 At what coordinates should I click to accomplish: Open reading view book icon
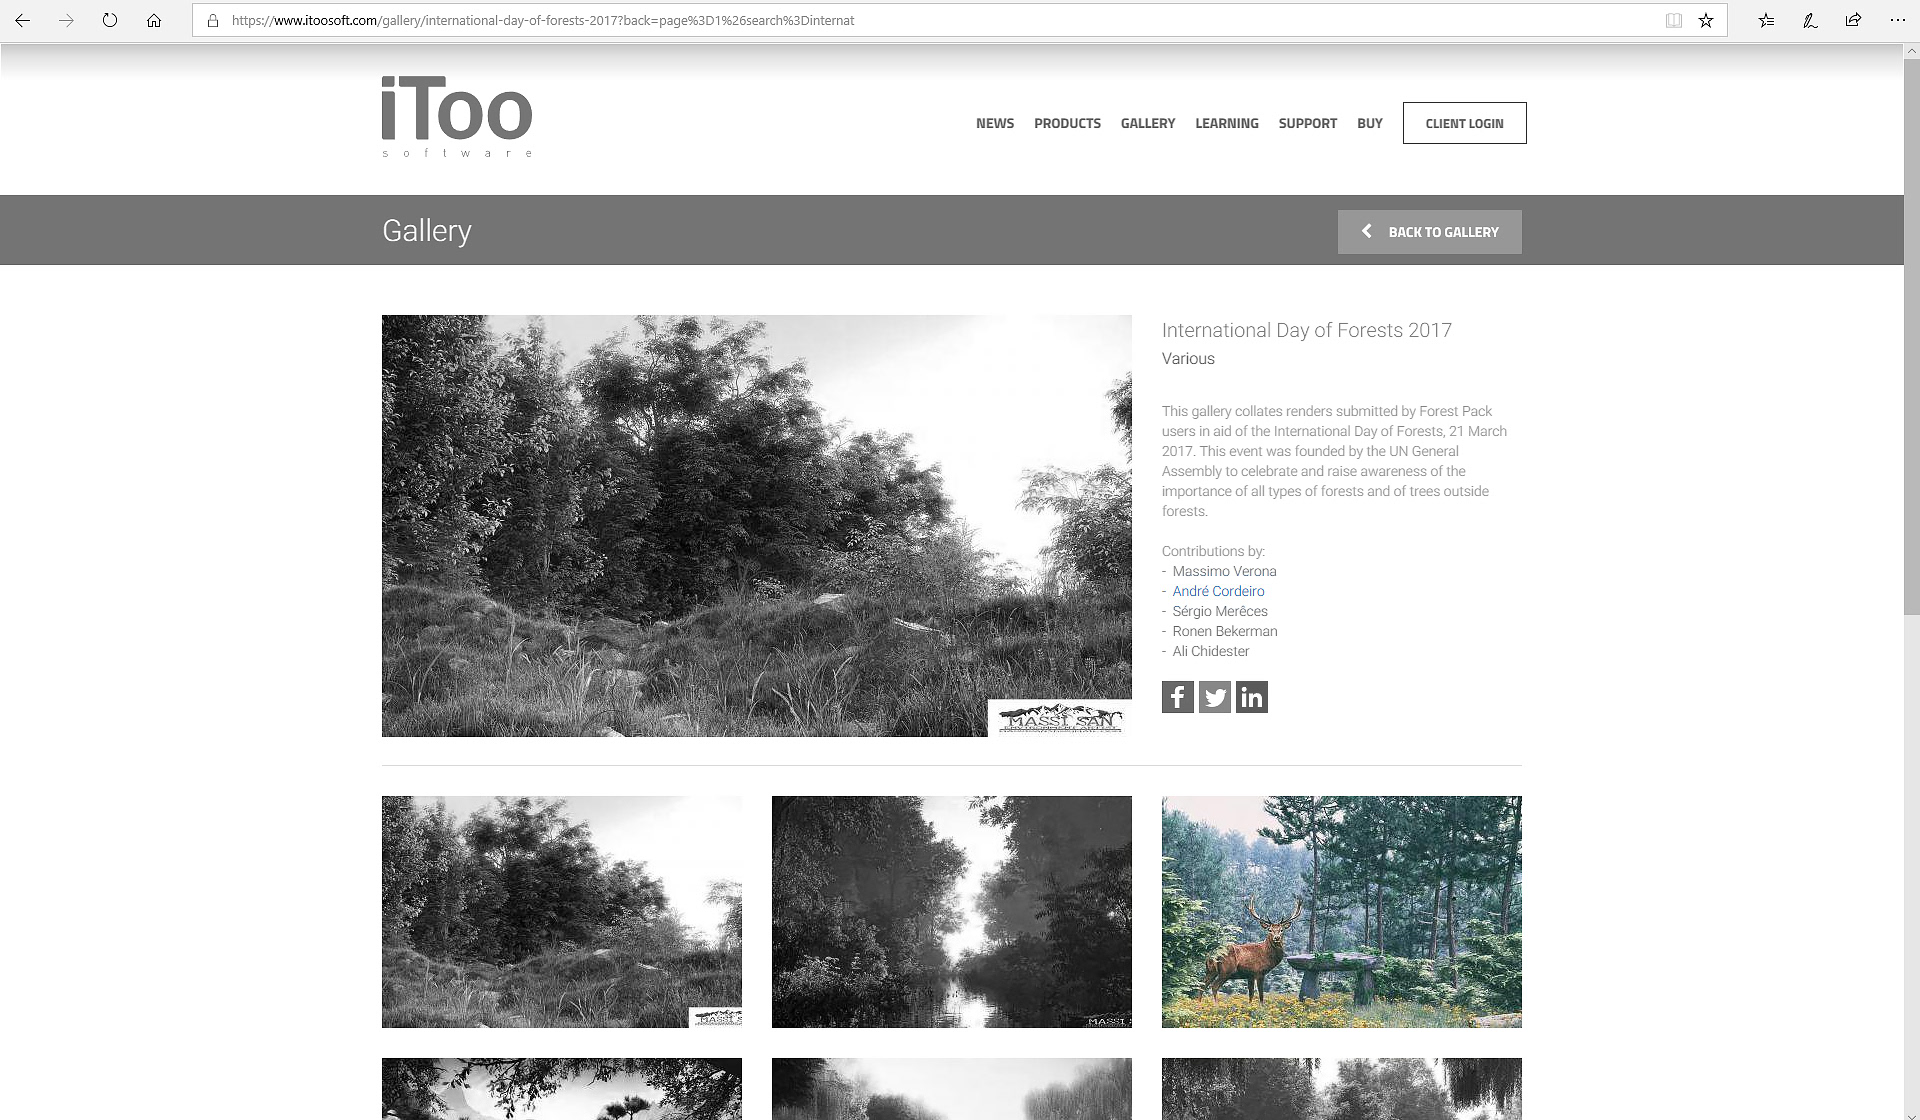(x=1673, y=20)
